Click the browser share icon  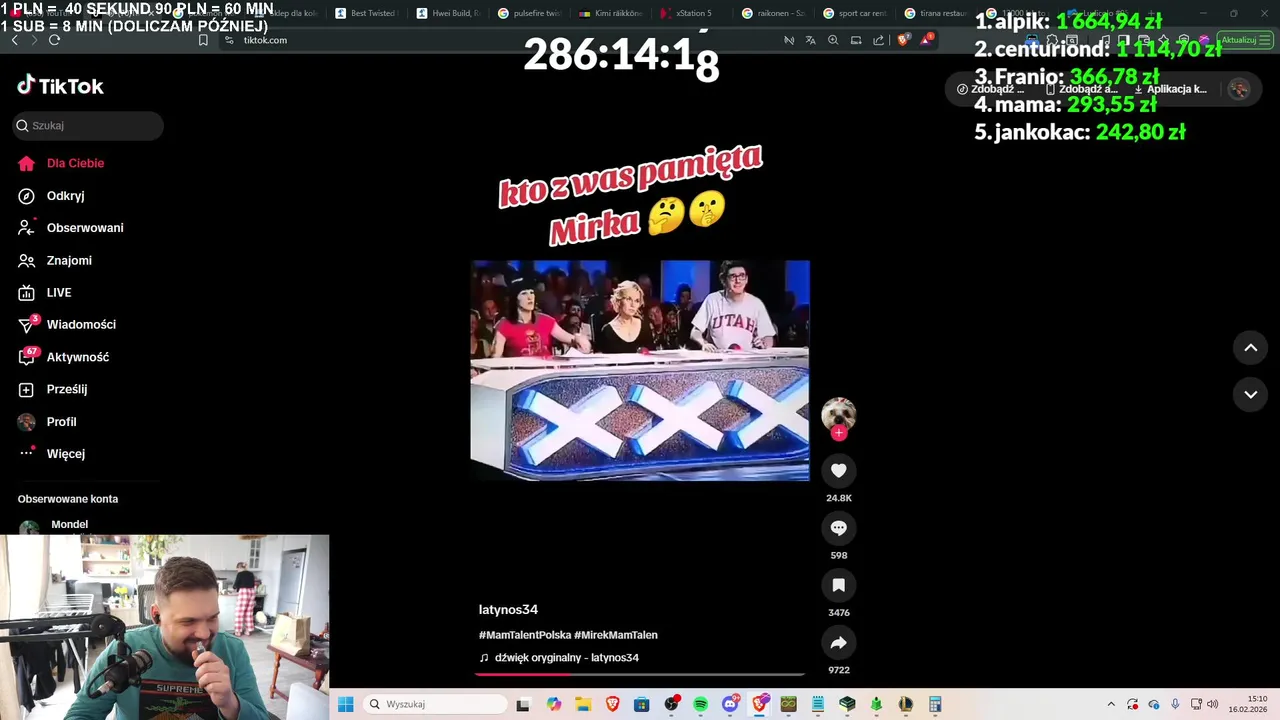point(878,40)
